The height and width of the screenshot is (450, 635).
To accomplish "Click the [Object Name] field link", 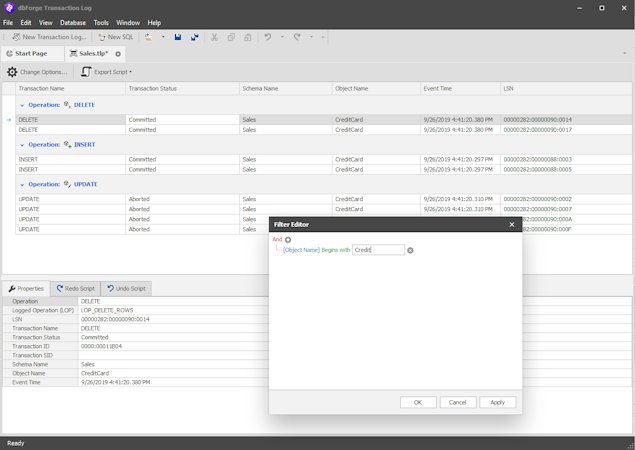I will click(301, 250).
